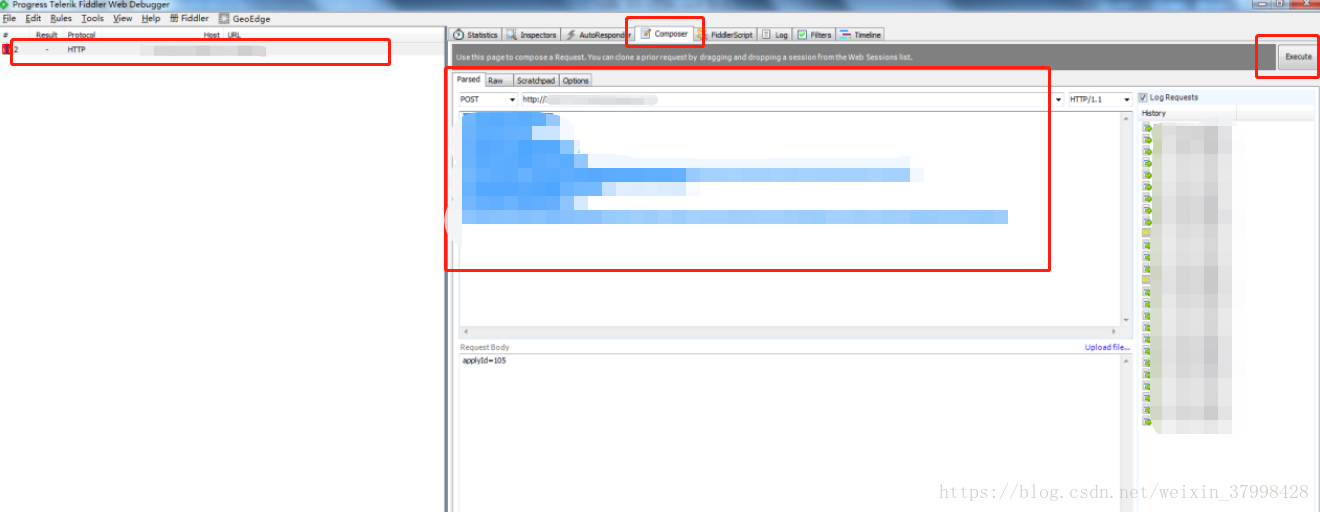Screen dimensions: 1320x512
Task: Open the Rules menu
Action: 61,18
